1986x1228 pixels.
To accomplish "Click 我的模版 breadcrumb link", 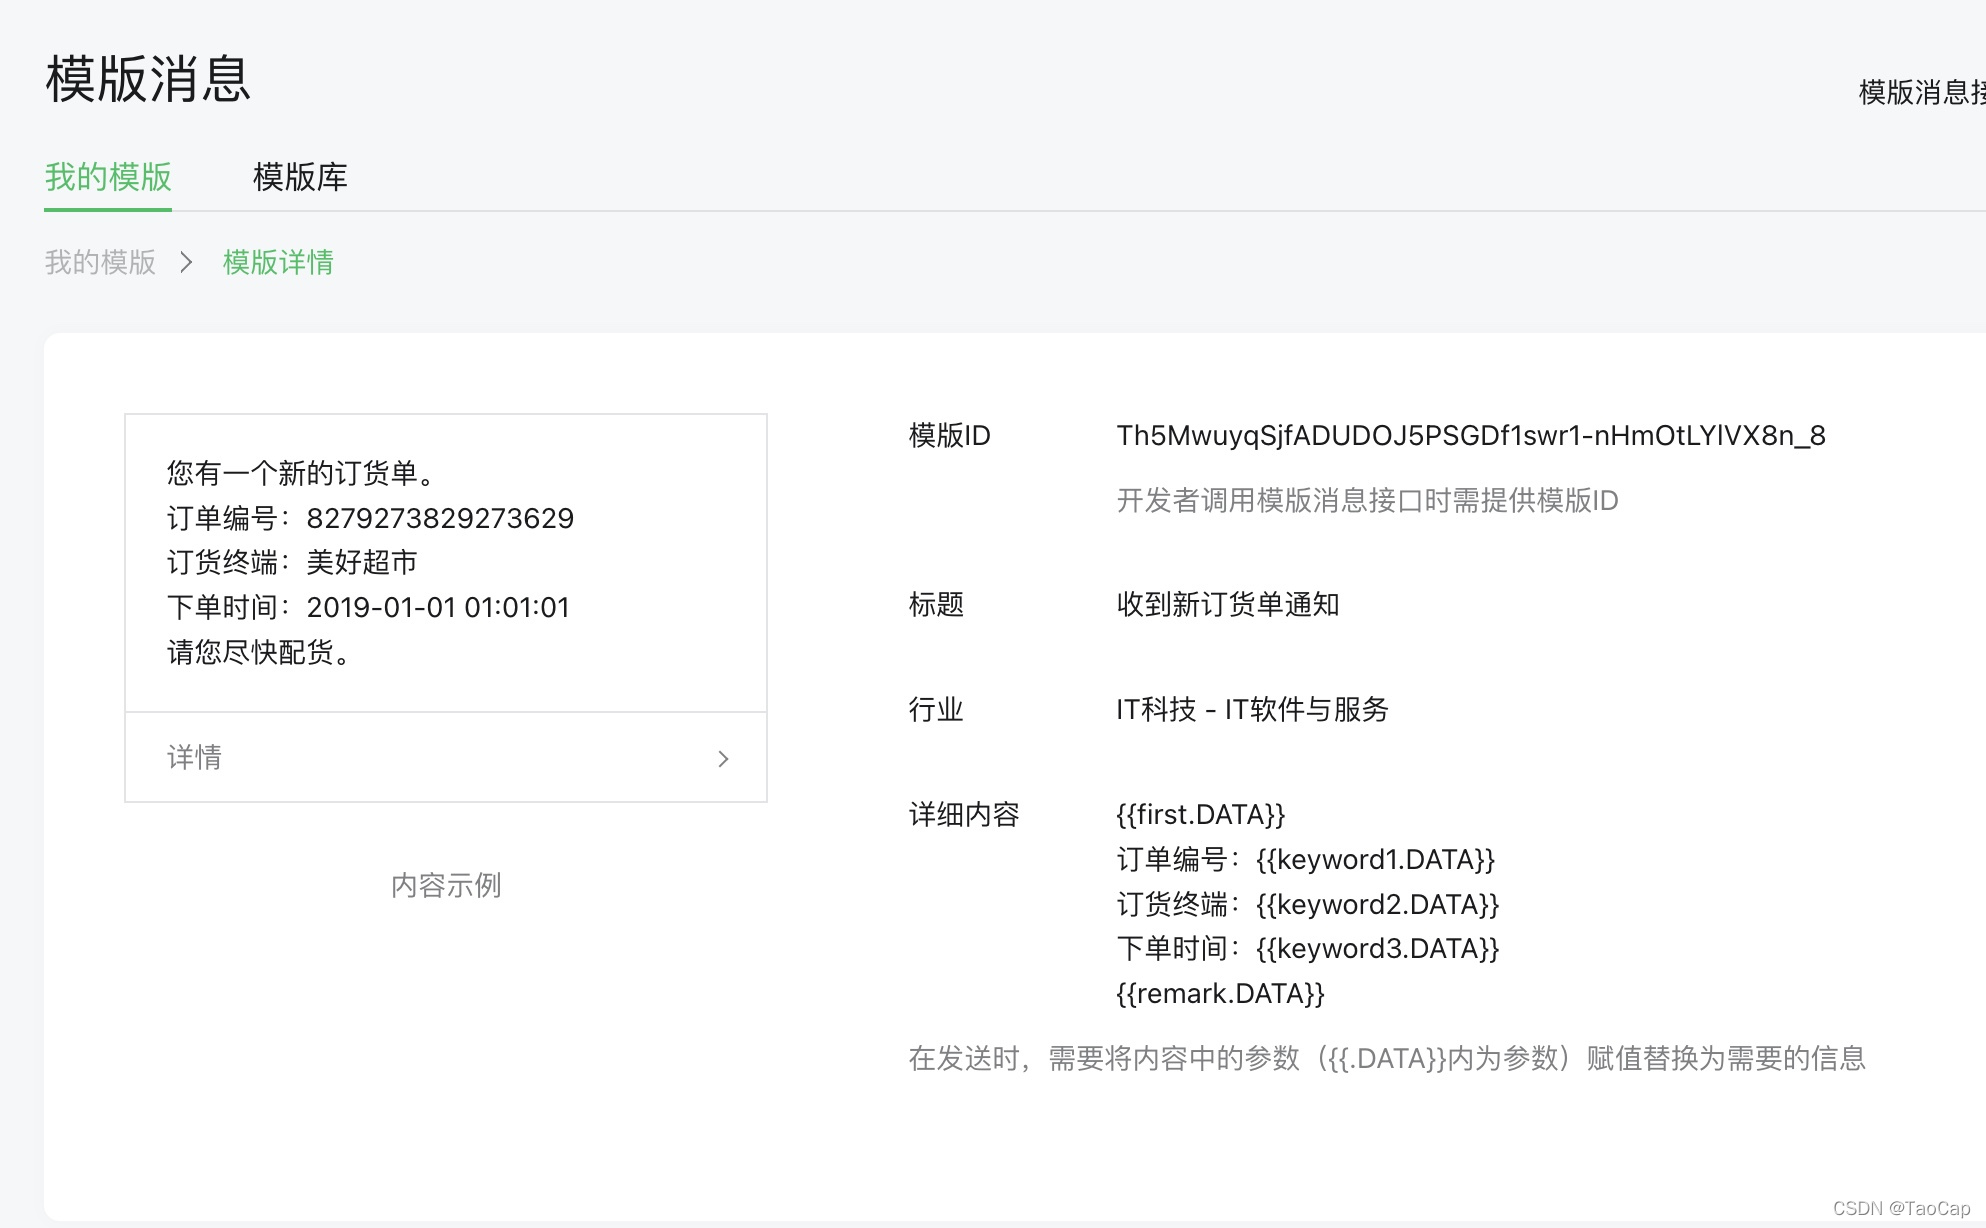I will (100, 262).
